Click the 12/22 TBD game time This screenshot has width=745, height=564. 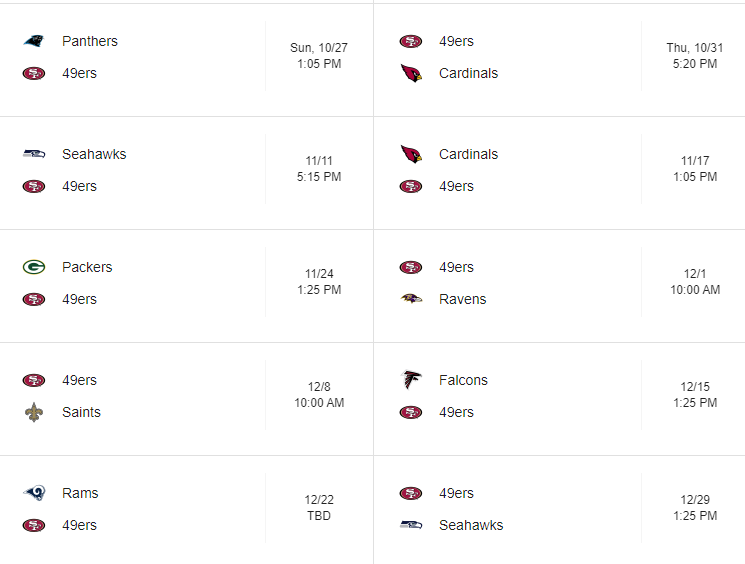(319, 507)
